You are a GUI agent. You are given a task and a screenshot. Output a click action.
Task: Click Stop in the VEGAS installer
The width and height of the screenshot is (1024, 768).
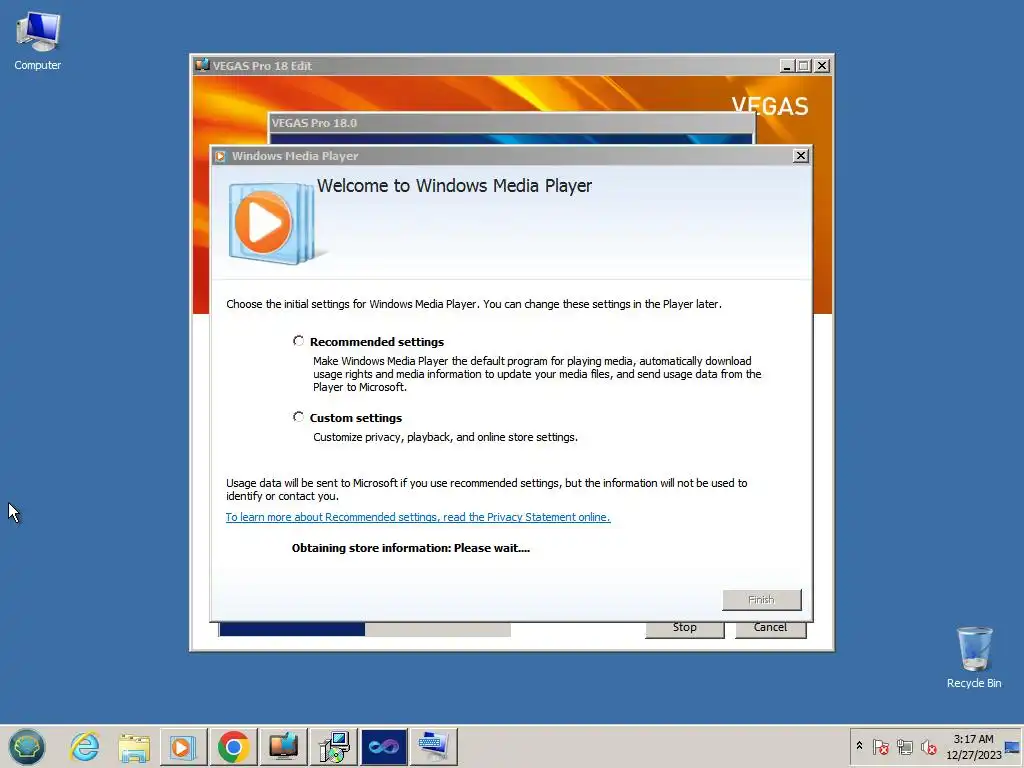pos(684,628)
